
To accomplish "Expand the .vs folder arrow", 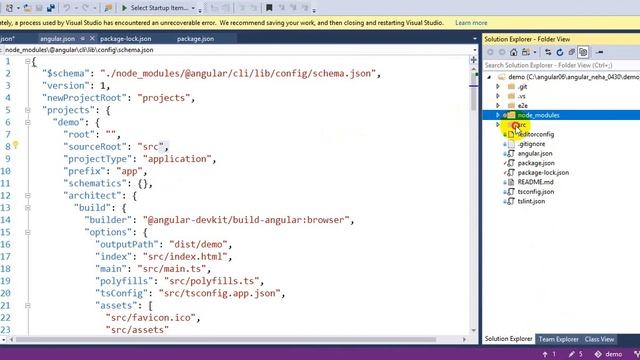I will coord(498,96).
